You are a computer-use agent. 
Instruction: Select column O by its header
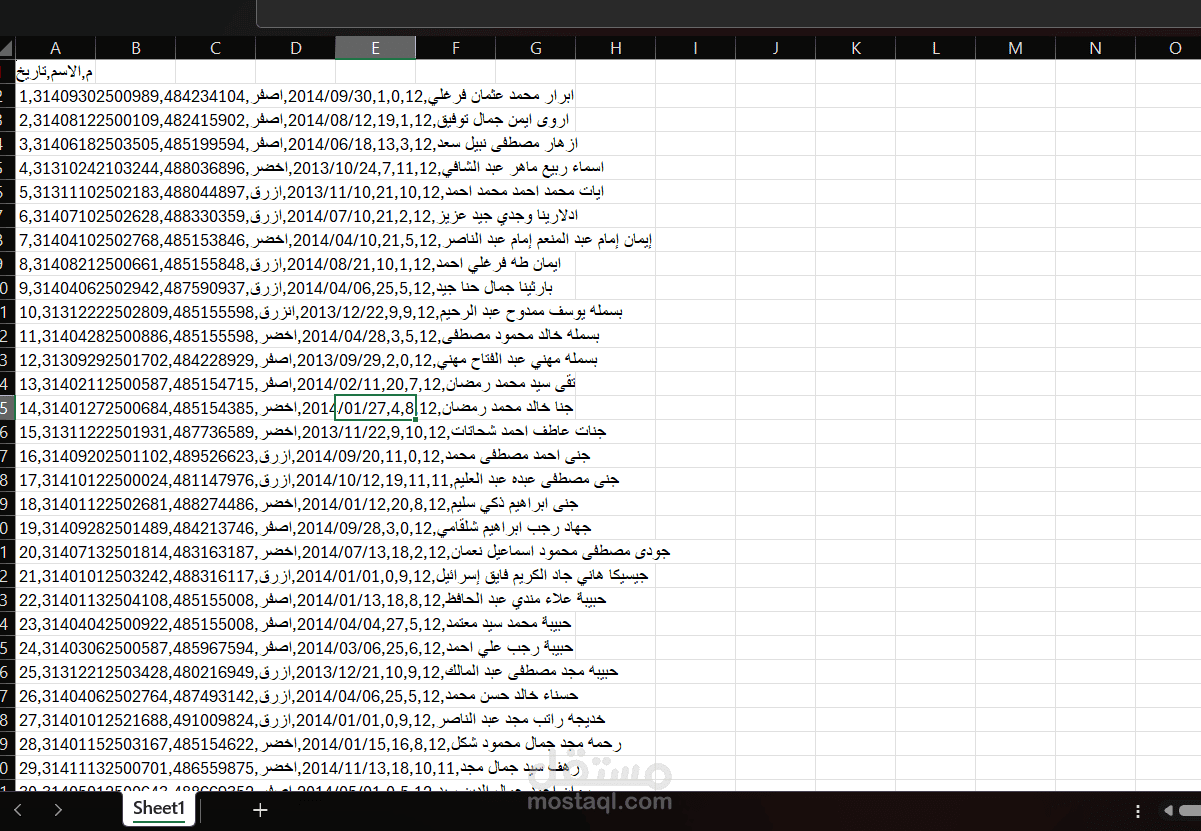1168,48
